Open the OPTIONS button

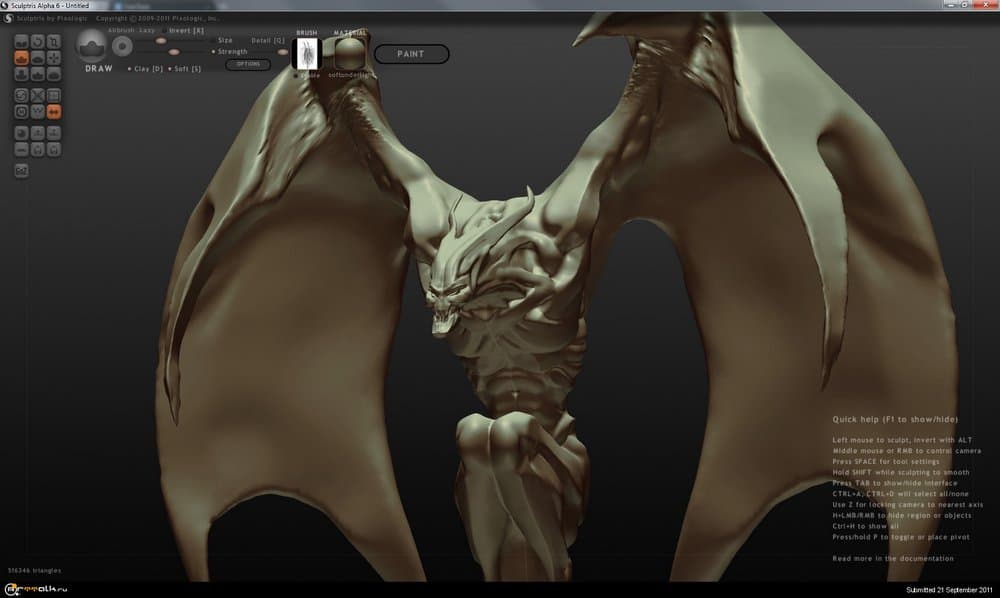[x=248, y=64]
